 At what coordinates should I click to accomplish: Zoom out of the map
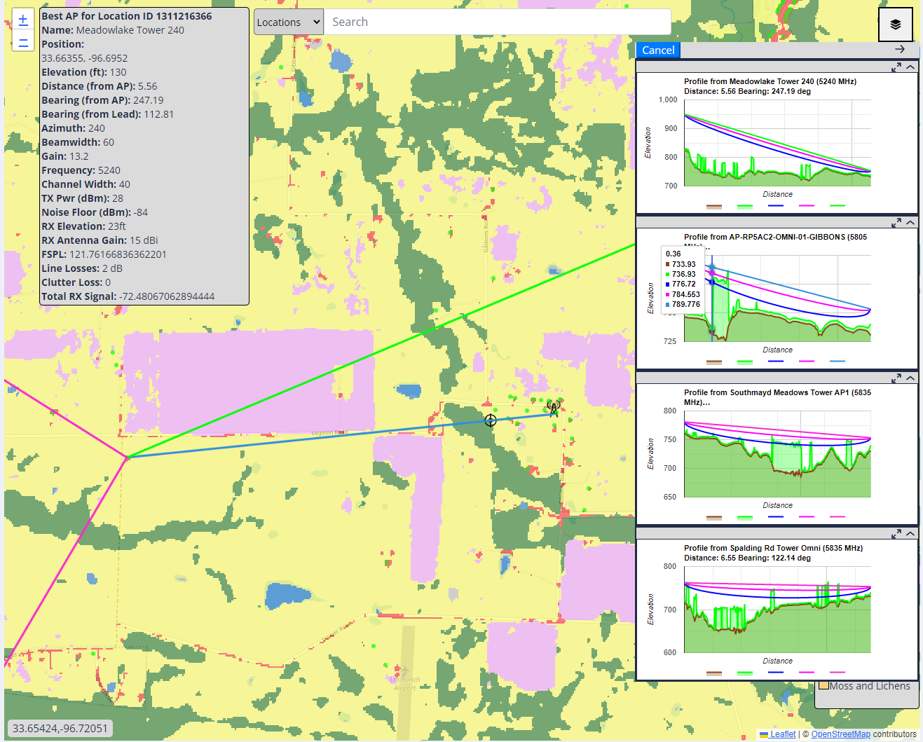23,42
